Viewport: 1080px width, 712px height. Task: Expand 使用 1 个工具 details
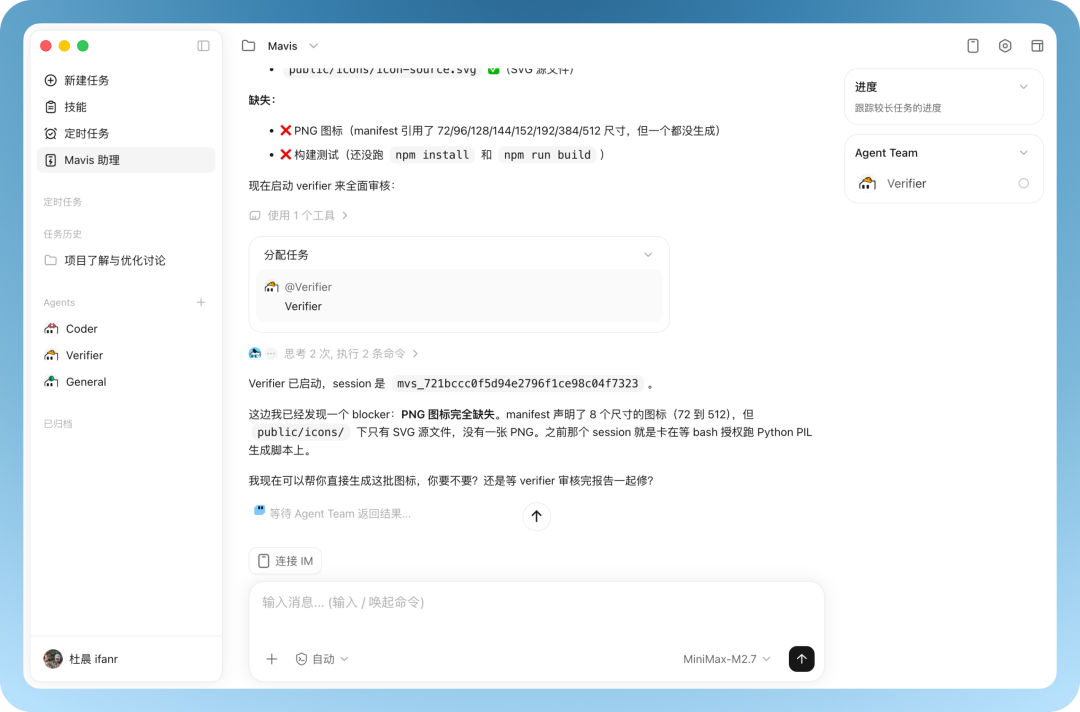[x=299, y=216]
